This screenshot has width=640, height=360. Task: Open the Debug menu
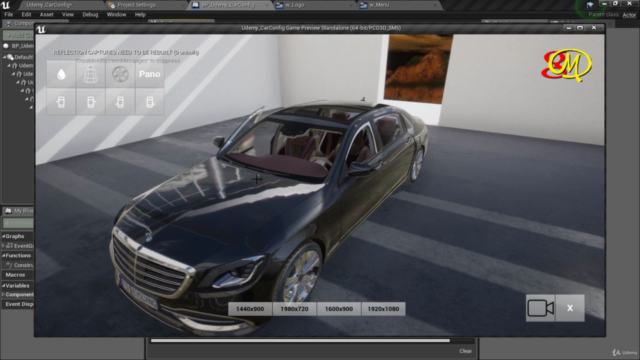[x=90, y=14]
